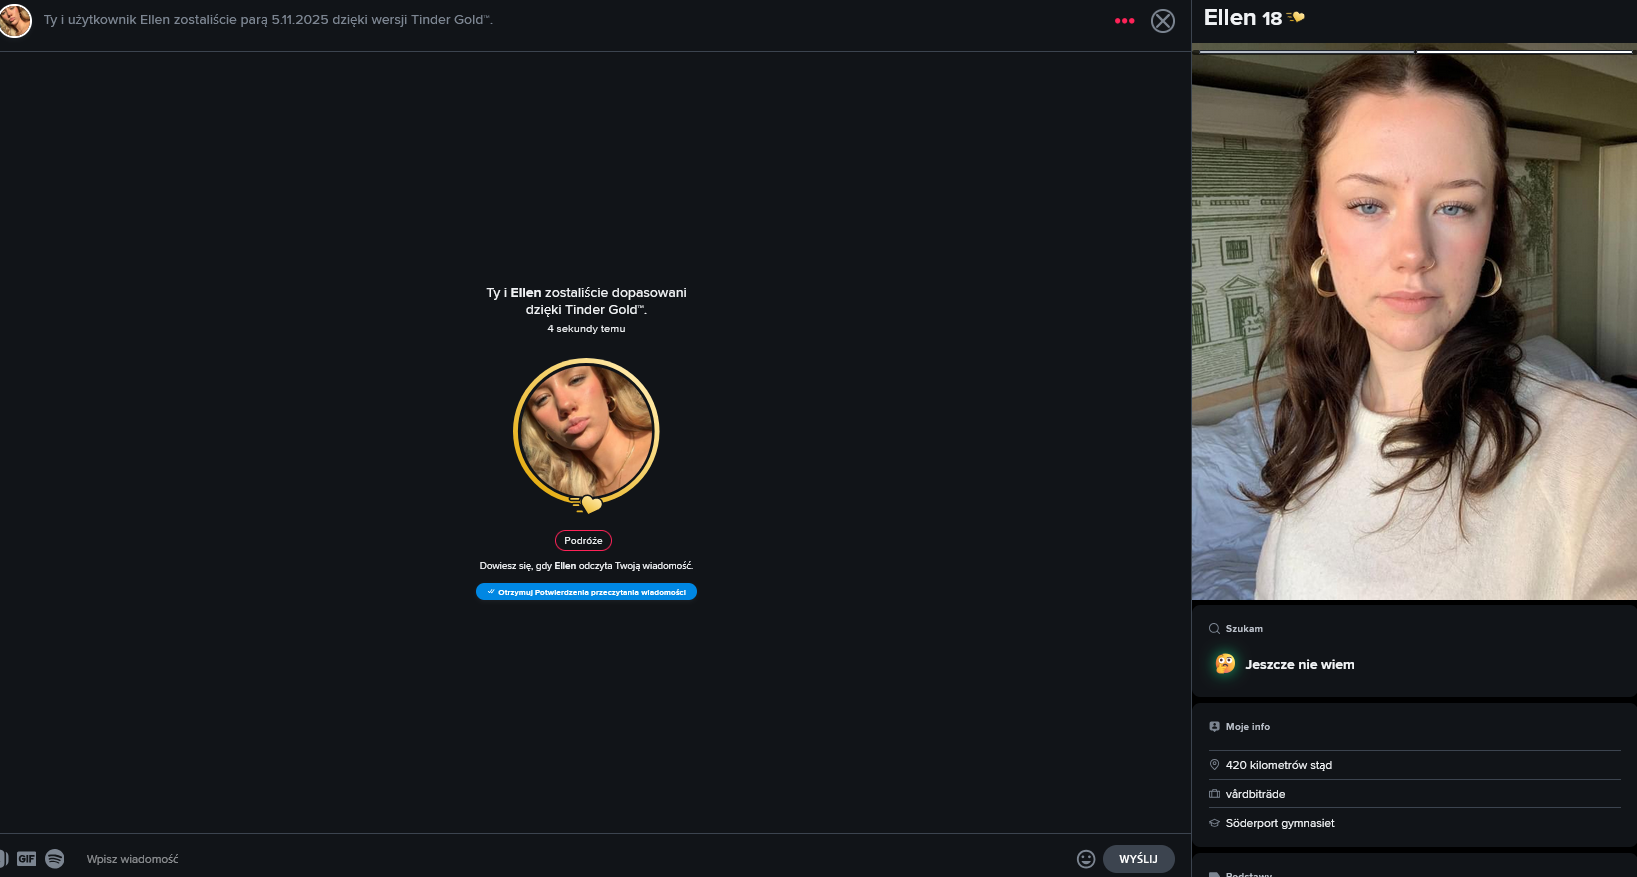Open the circular match photo in chat center
This screenshot has width=1637, height=877.
point(586,432)
